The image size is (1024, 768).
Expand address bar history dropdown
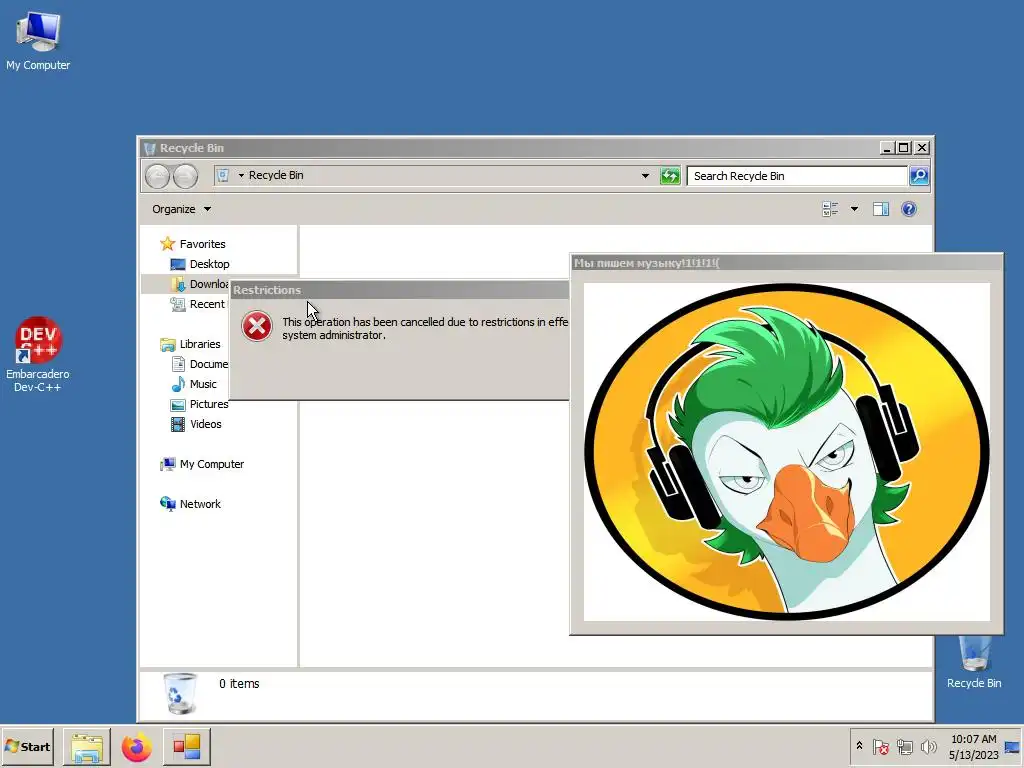pos(645,176)
